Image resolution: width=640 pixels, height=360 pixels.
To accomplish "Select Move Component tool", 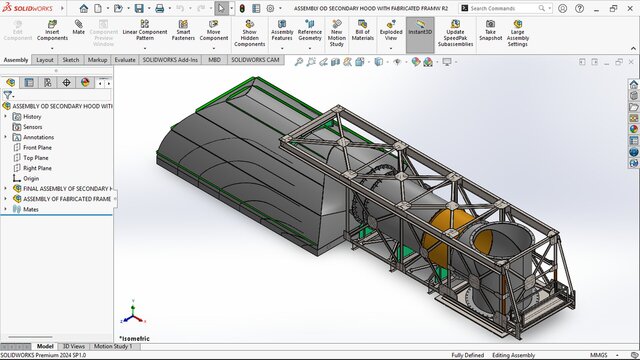I will pos(213,30).
